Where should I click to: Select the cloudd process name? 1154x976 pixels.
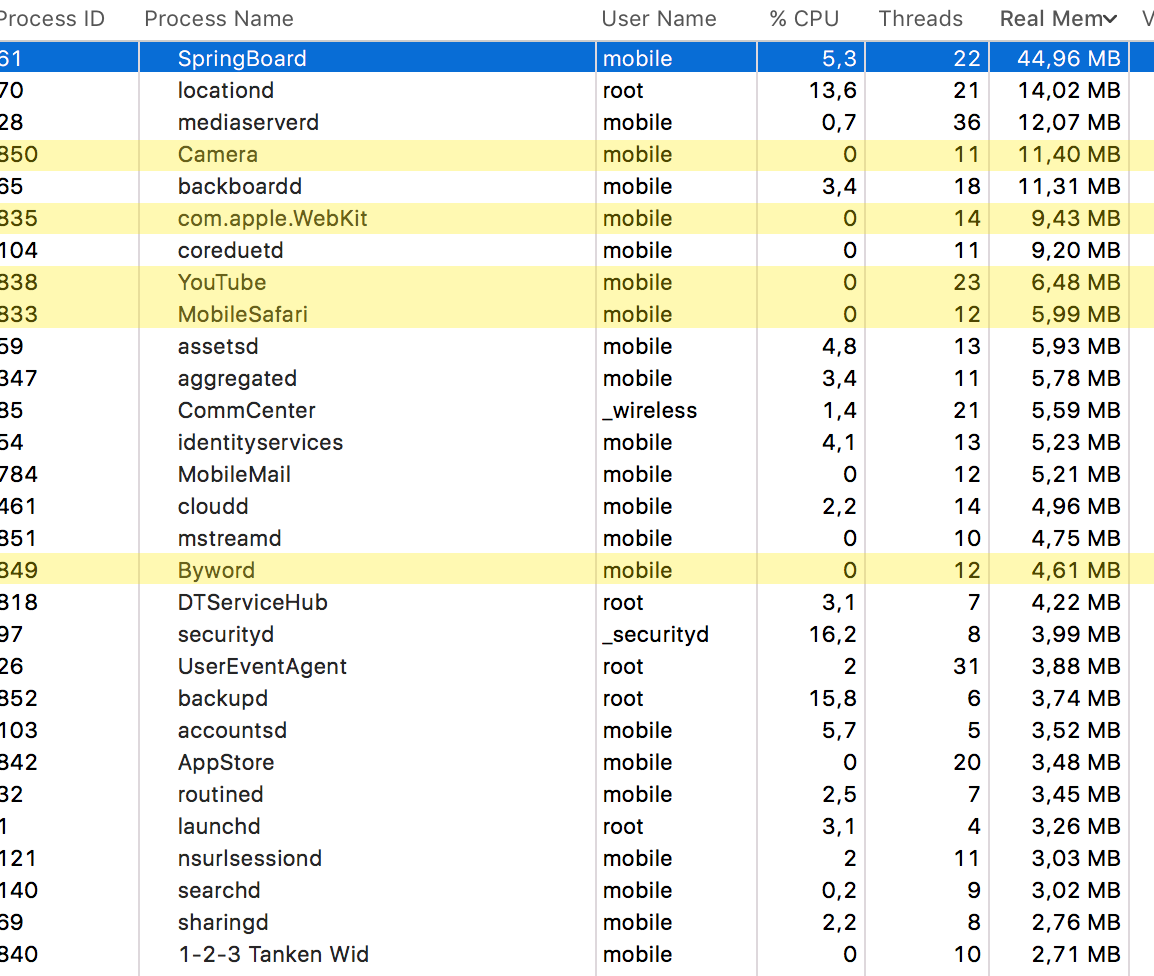point(213,506)
